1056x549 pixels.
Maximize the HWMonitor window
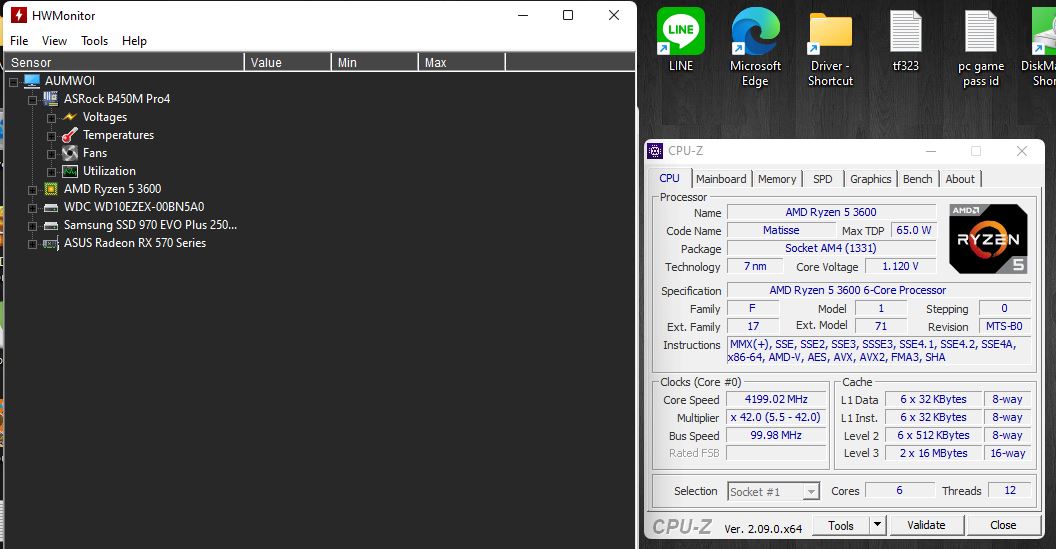(568, 15)
